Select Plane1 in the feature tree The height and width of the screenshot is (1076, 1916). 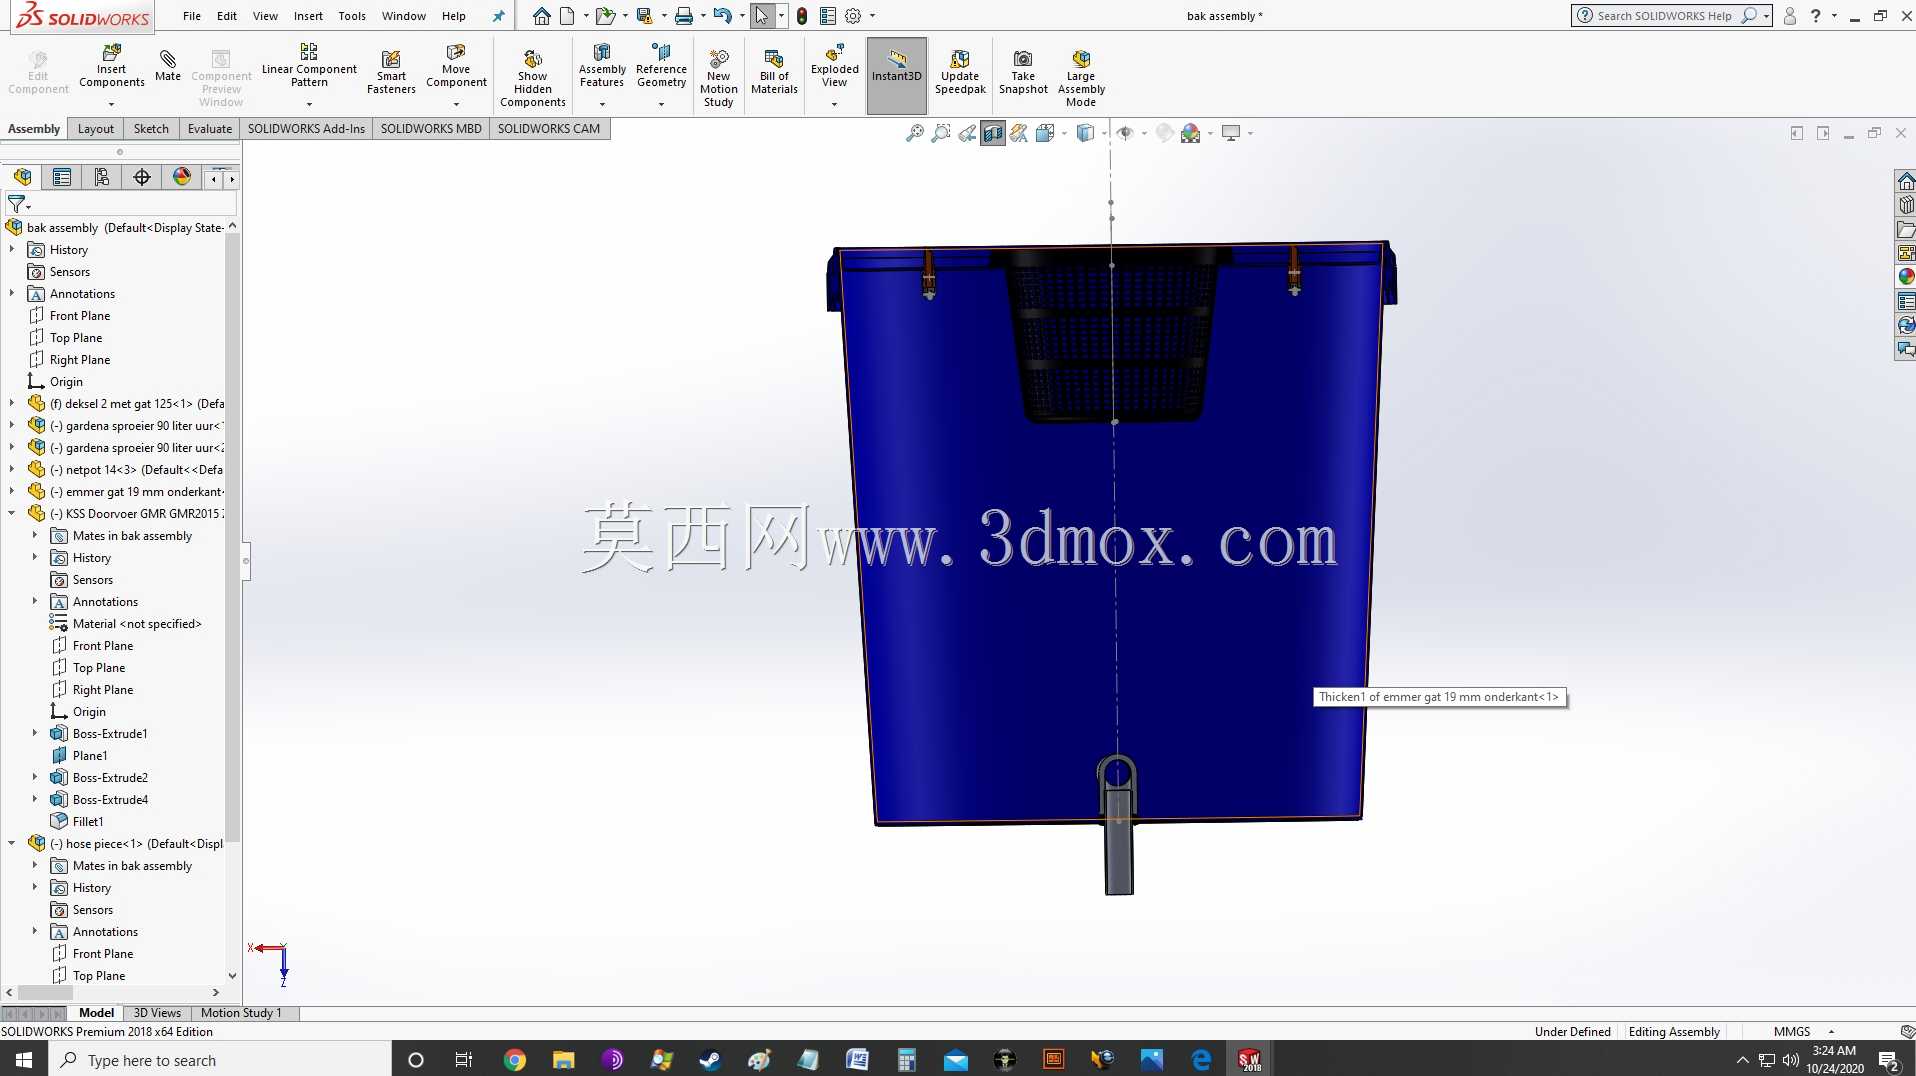pos(90,756)
